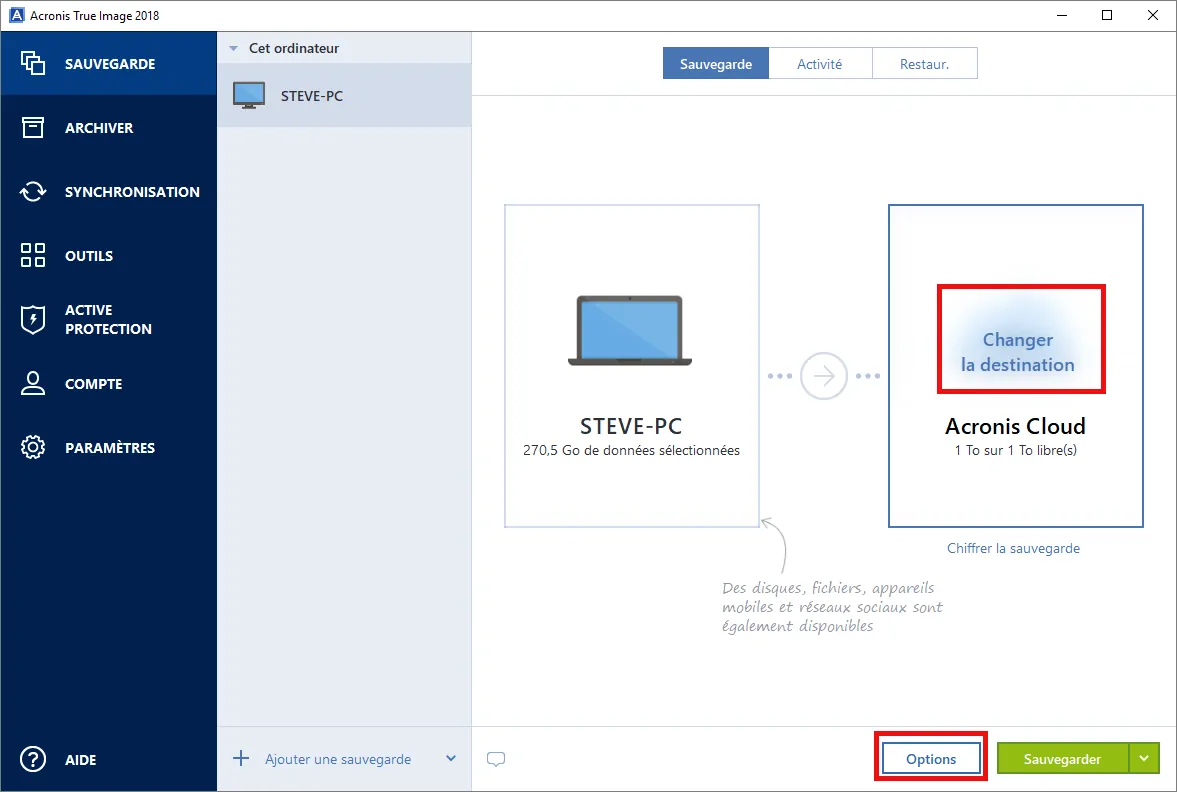Viewport: 1177px width, 792px height.
Task: Open the Sauvegarde sidebar section icon
Action: click(x=33, y=63)
